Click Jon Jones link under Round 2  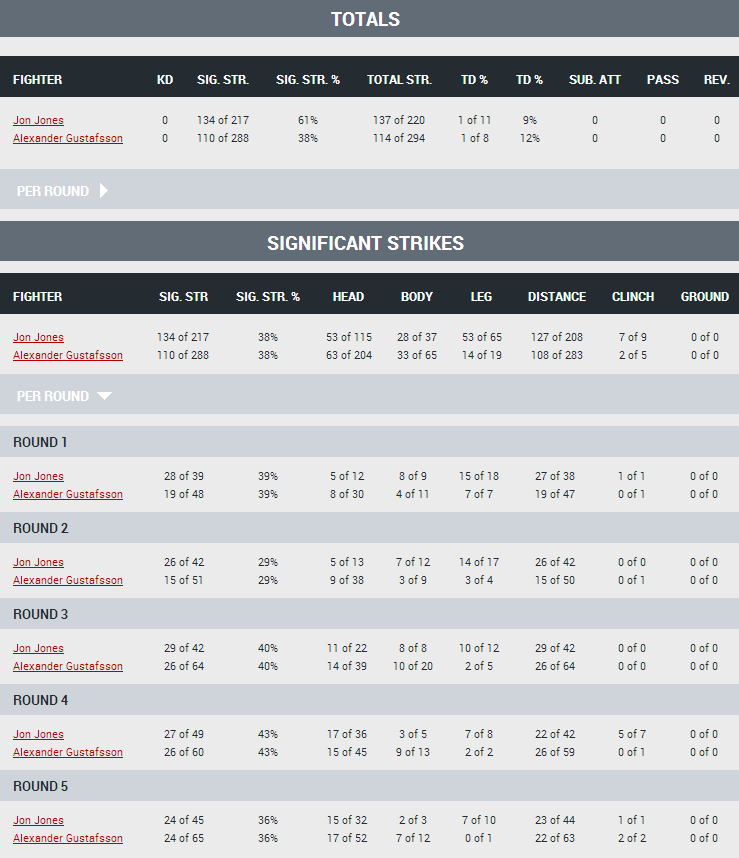click(38, 562)
